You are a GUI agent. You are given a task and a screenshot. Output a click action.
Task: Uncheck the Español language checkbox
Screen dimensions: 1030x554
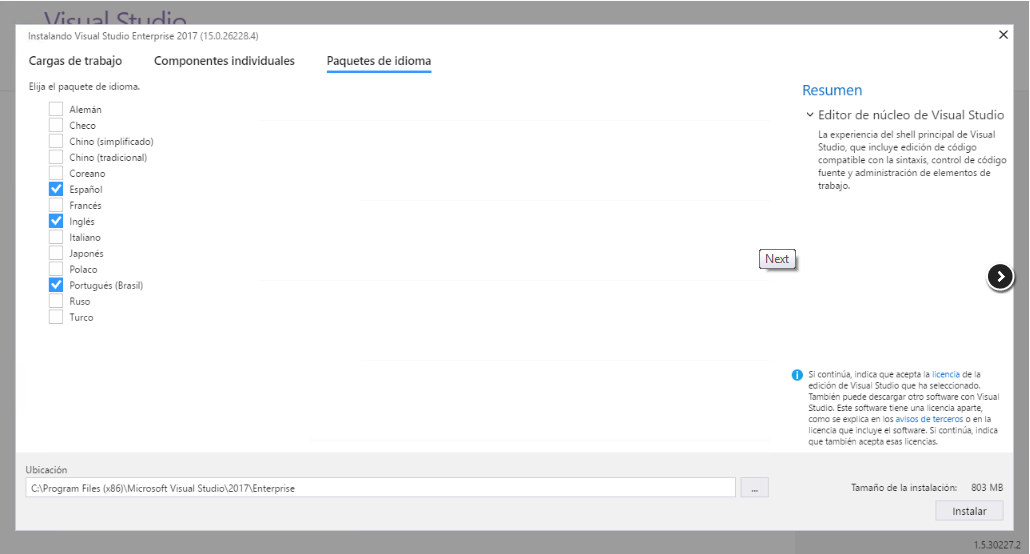pos(56,189)
